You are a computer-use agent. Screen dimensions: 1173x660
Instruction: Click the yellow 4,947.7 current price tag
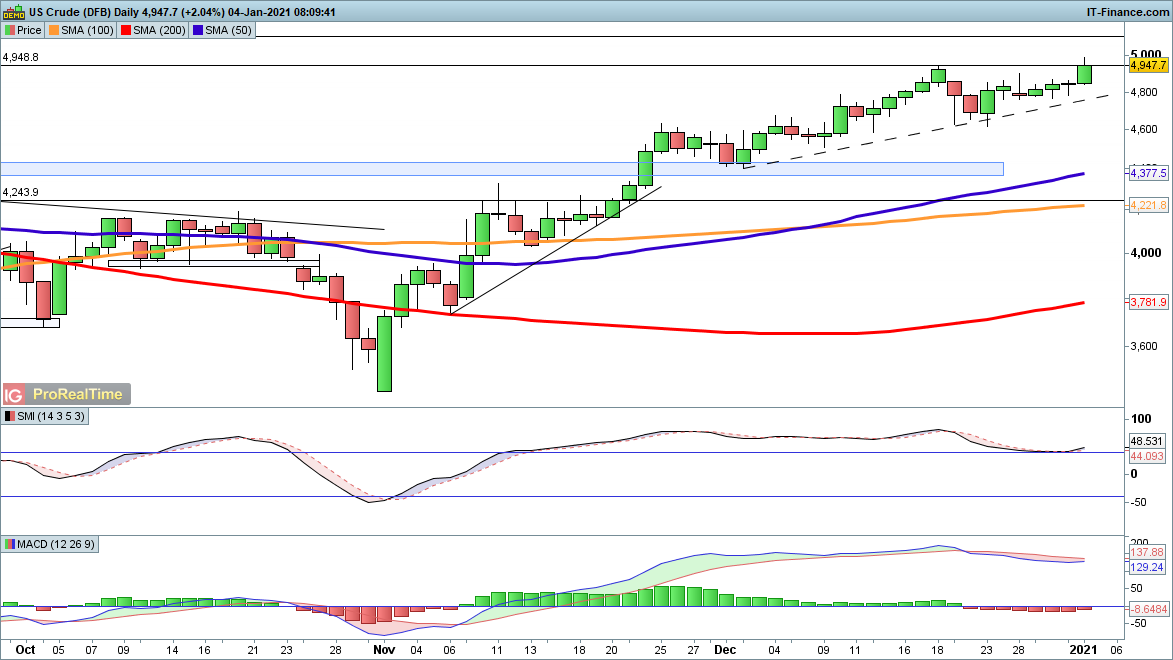1148,65
